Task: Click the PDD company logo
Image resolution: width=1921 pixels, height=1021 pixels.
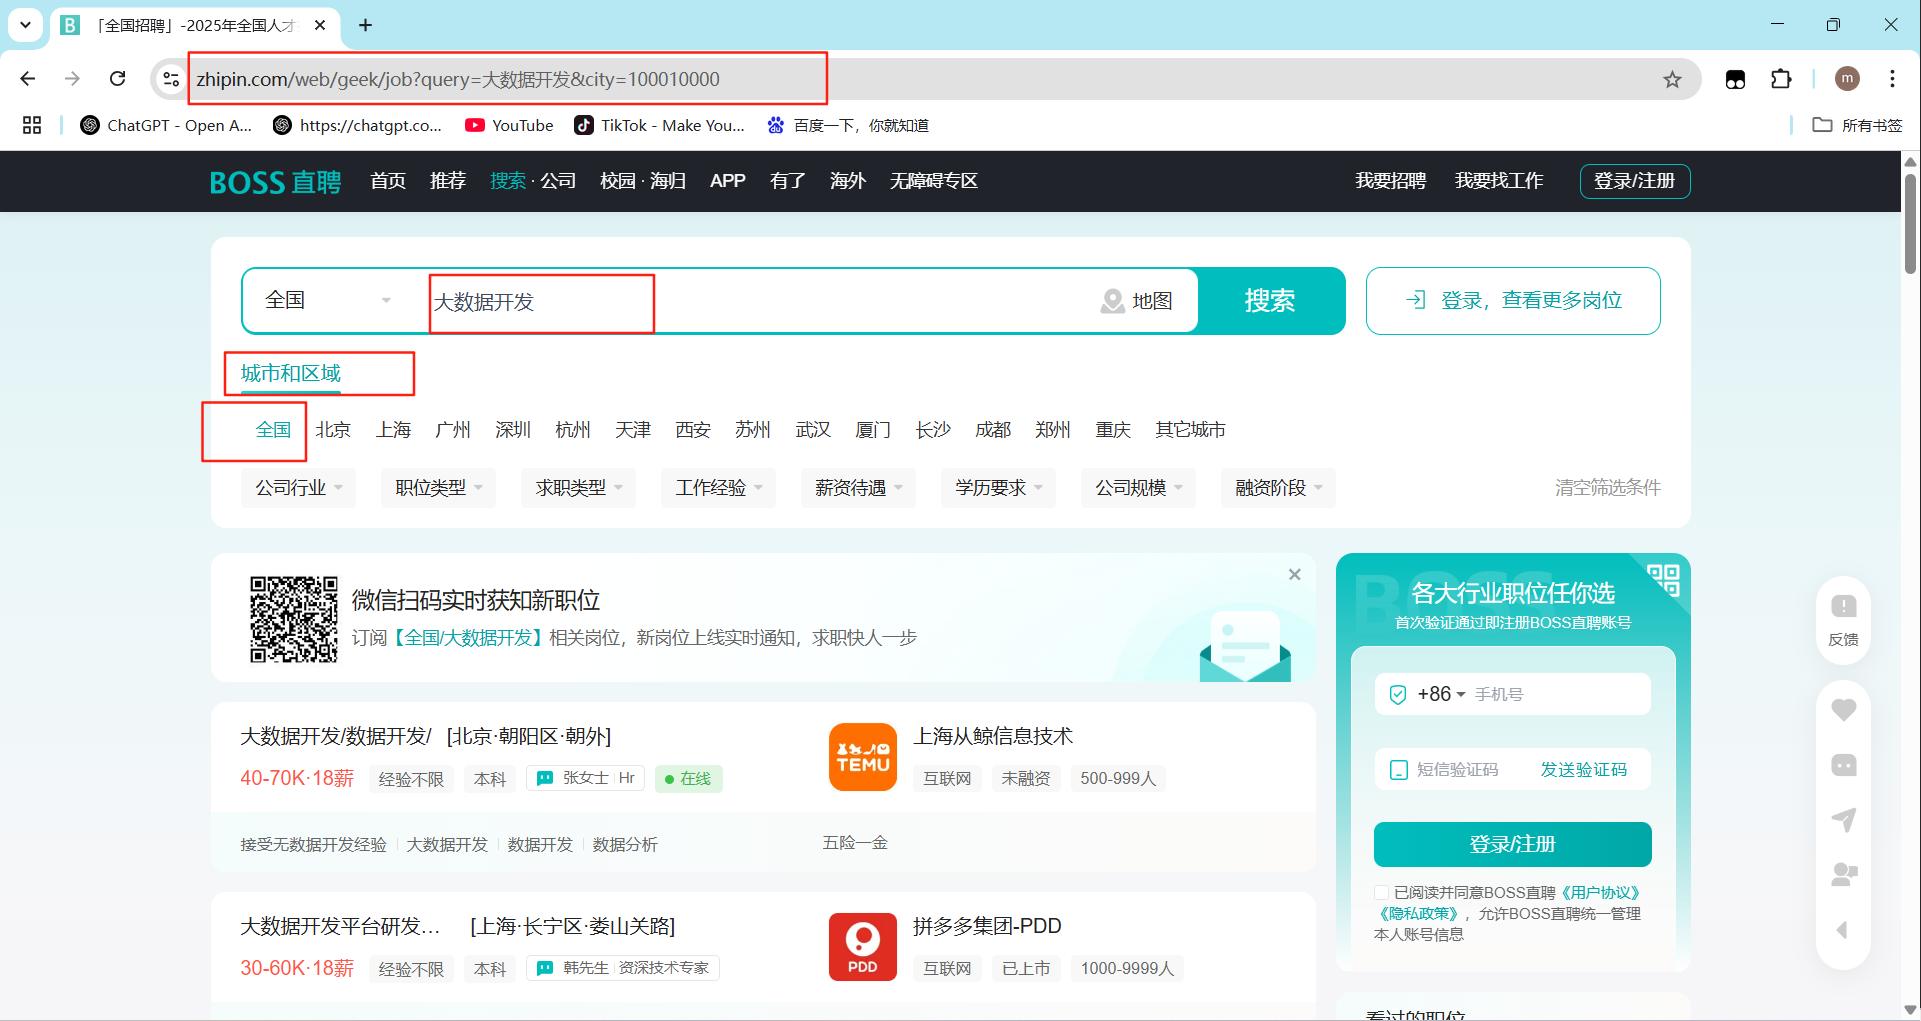Action: 863,947
